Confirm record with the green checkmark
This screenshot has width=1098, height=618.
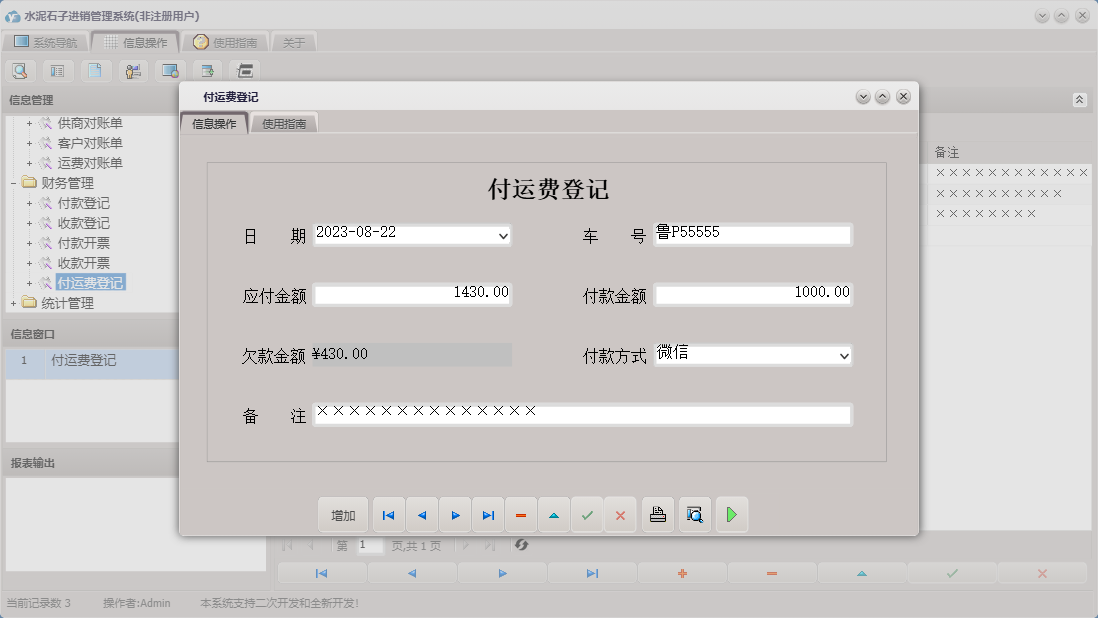588,514
